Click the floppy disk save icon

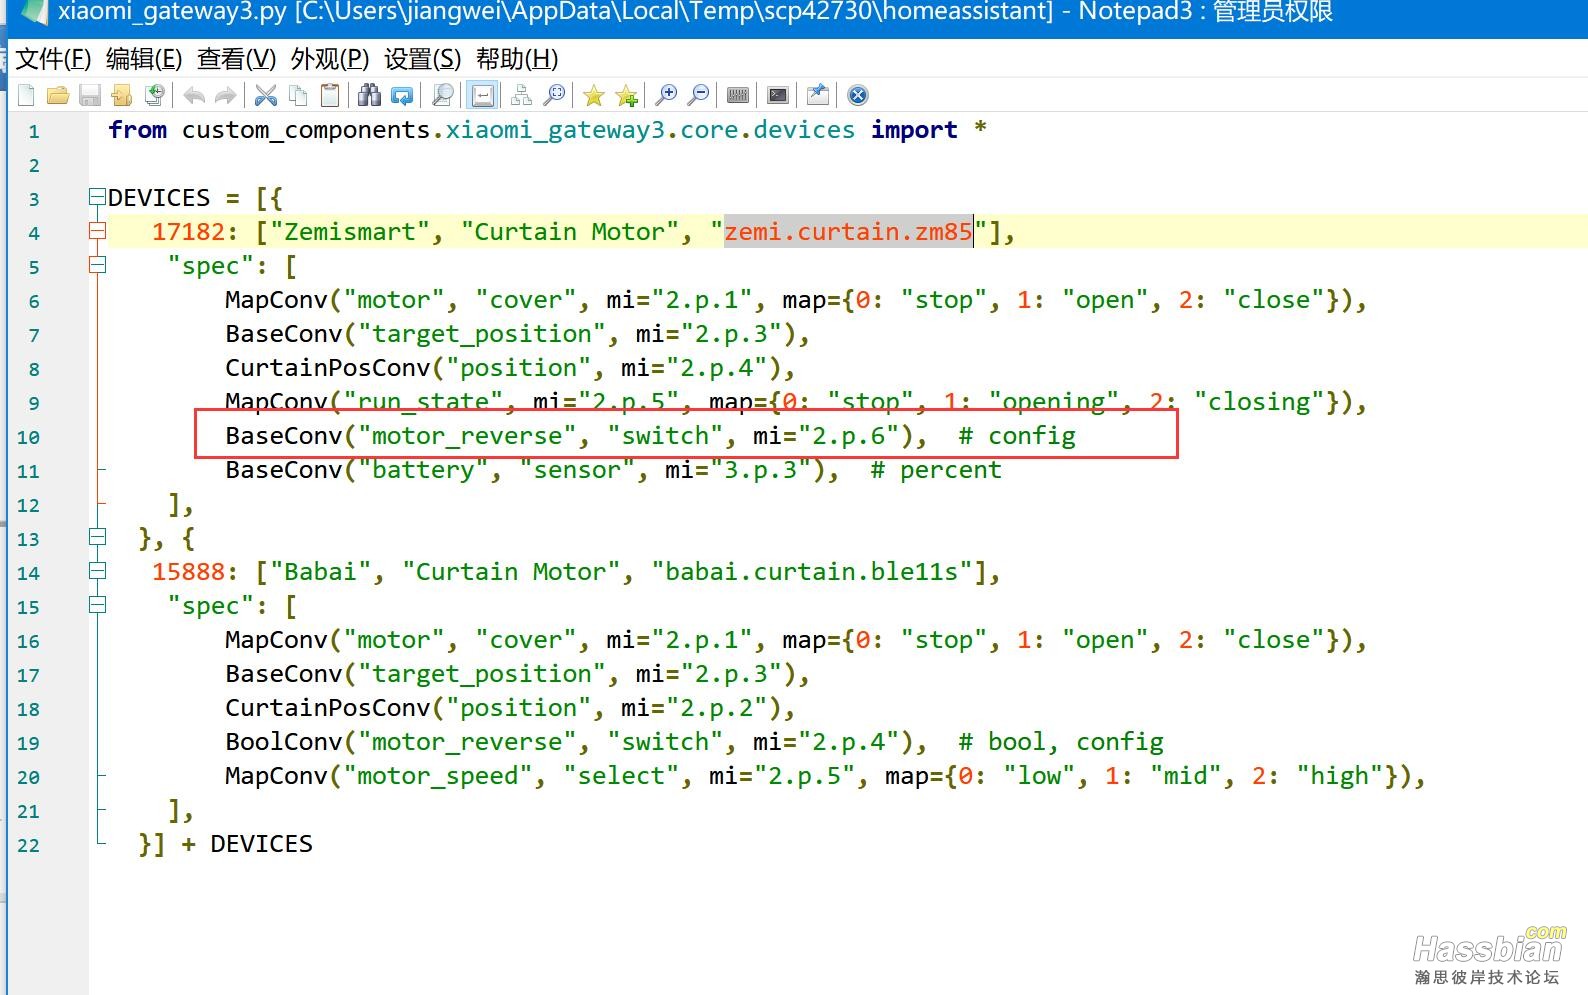[x=90, y=95]
